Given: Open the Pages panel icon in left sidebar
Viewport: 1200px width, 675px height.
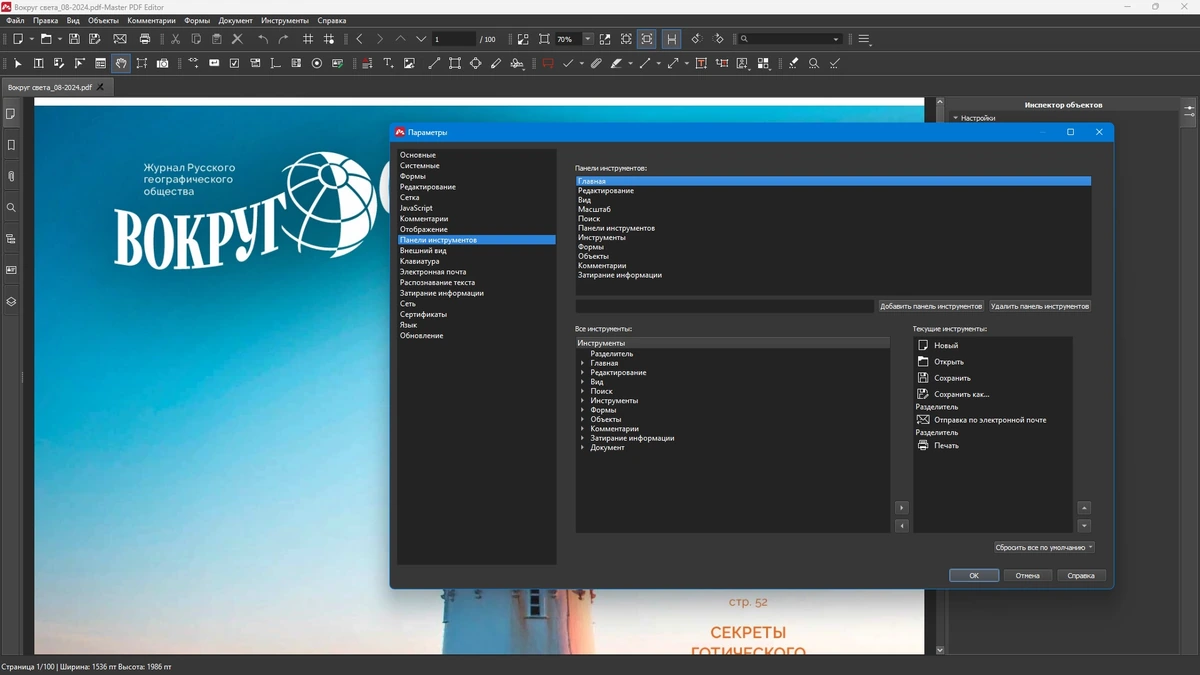Looking at the screenshot, I should [11, 114].
